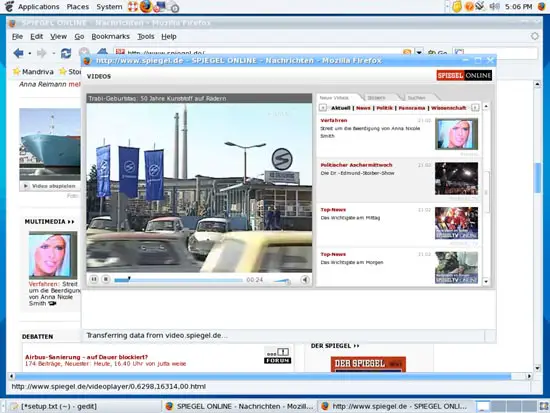Open the Top-News am Mittag thumbnail
Viewport: 550px width, 413px height.
tap(456, 223)
